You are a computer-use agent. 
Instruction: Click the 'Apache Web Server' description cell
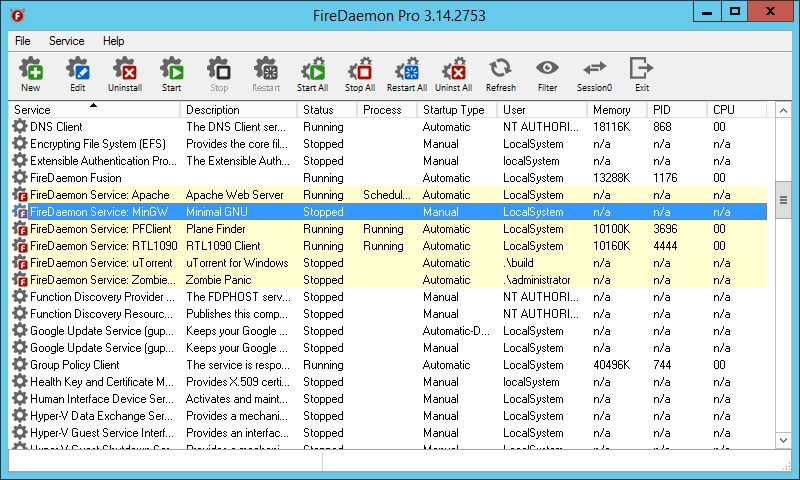pos(234,195)
